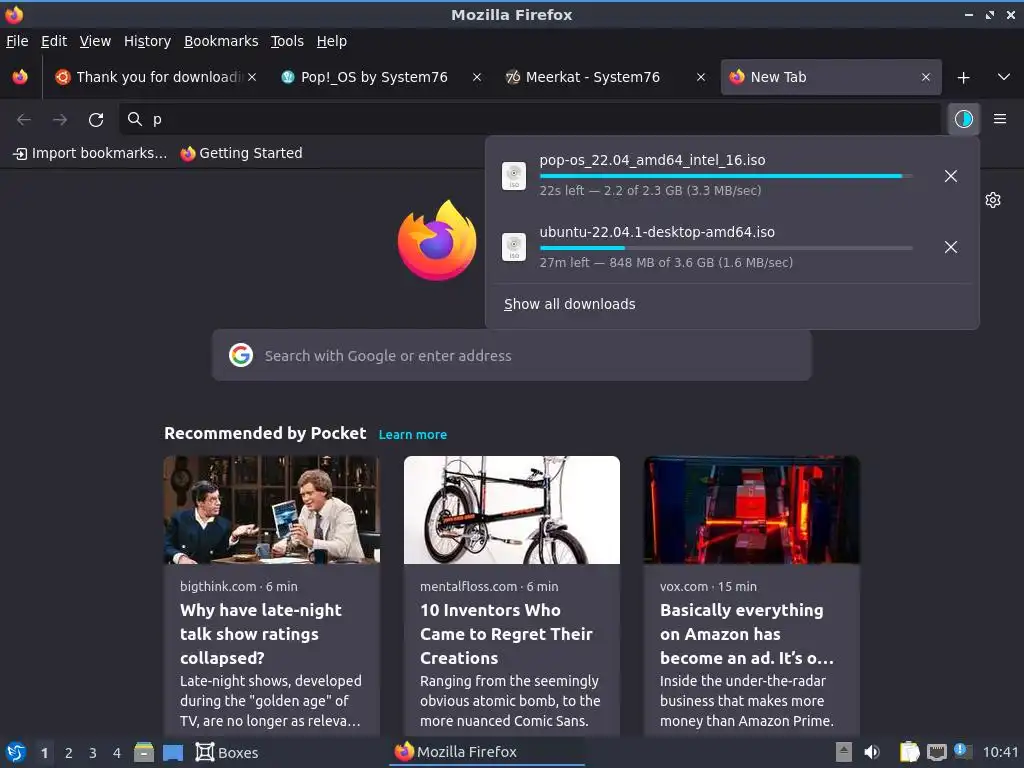Click pop-os_22.04_amd64_intel_16.iso file name
This screenshot has height=768, width=1024.
pyautogui.click(x=652, y=160)
